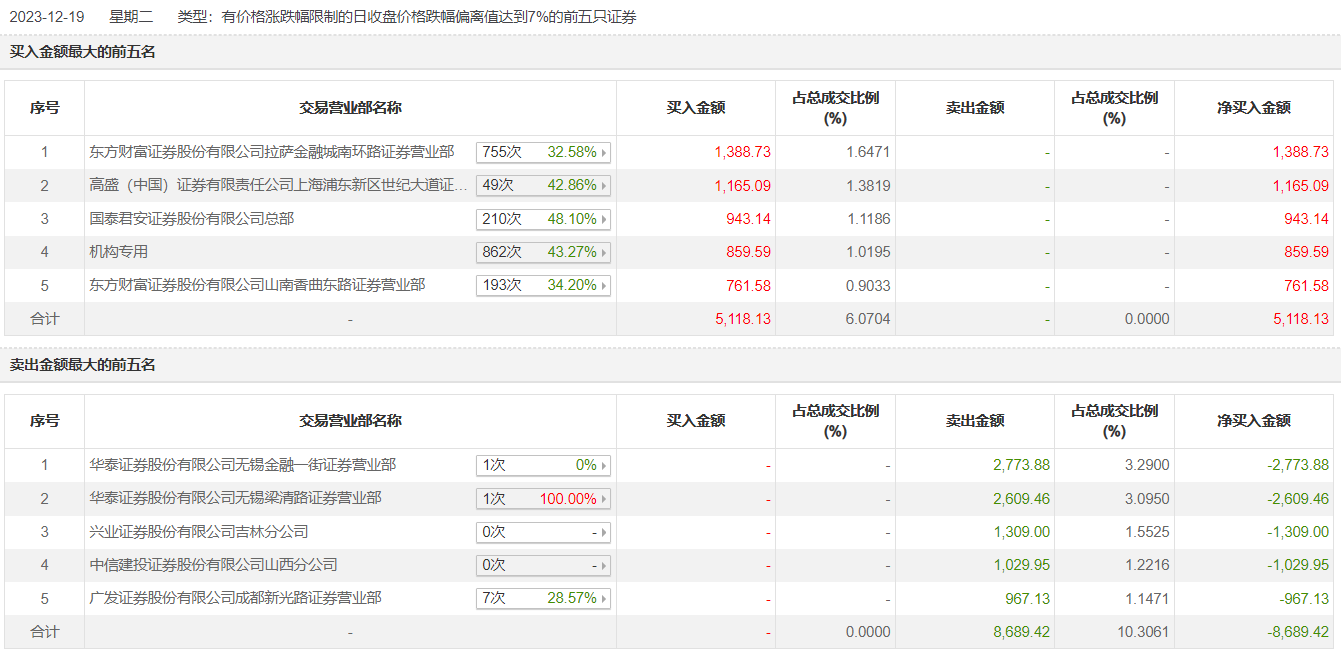
Task: Click sell ratio 1.5525
Action: (1148, 532)
